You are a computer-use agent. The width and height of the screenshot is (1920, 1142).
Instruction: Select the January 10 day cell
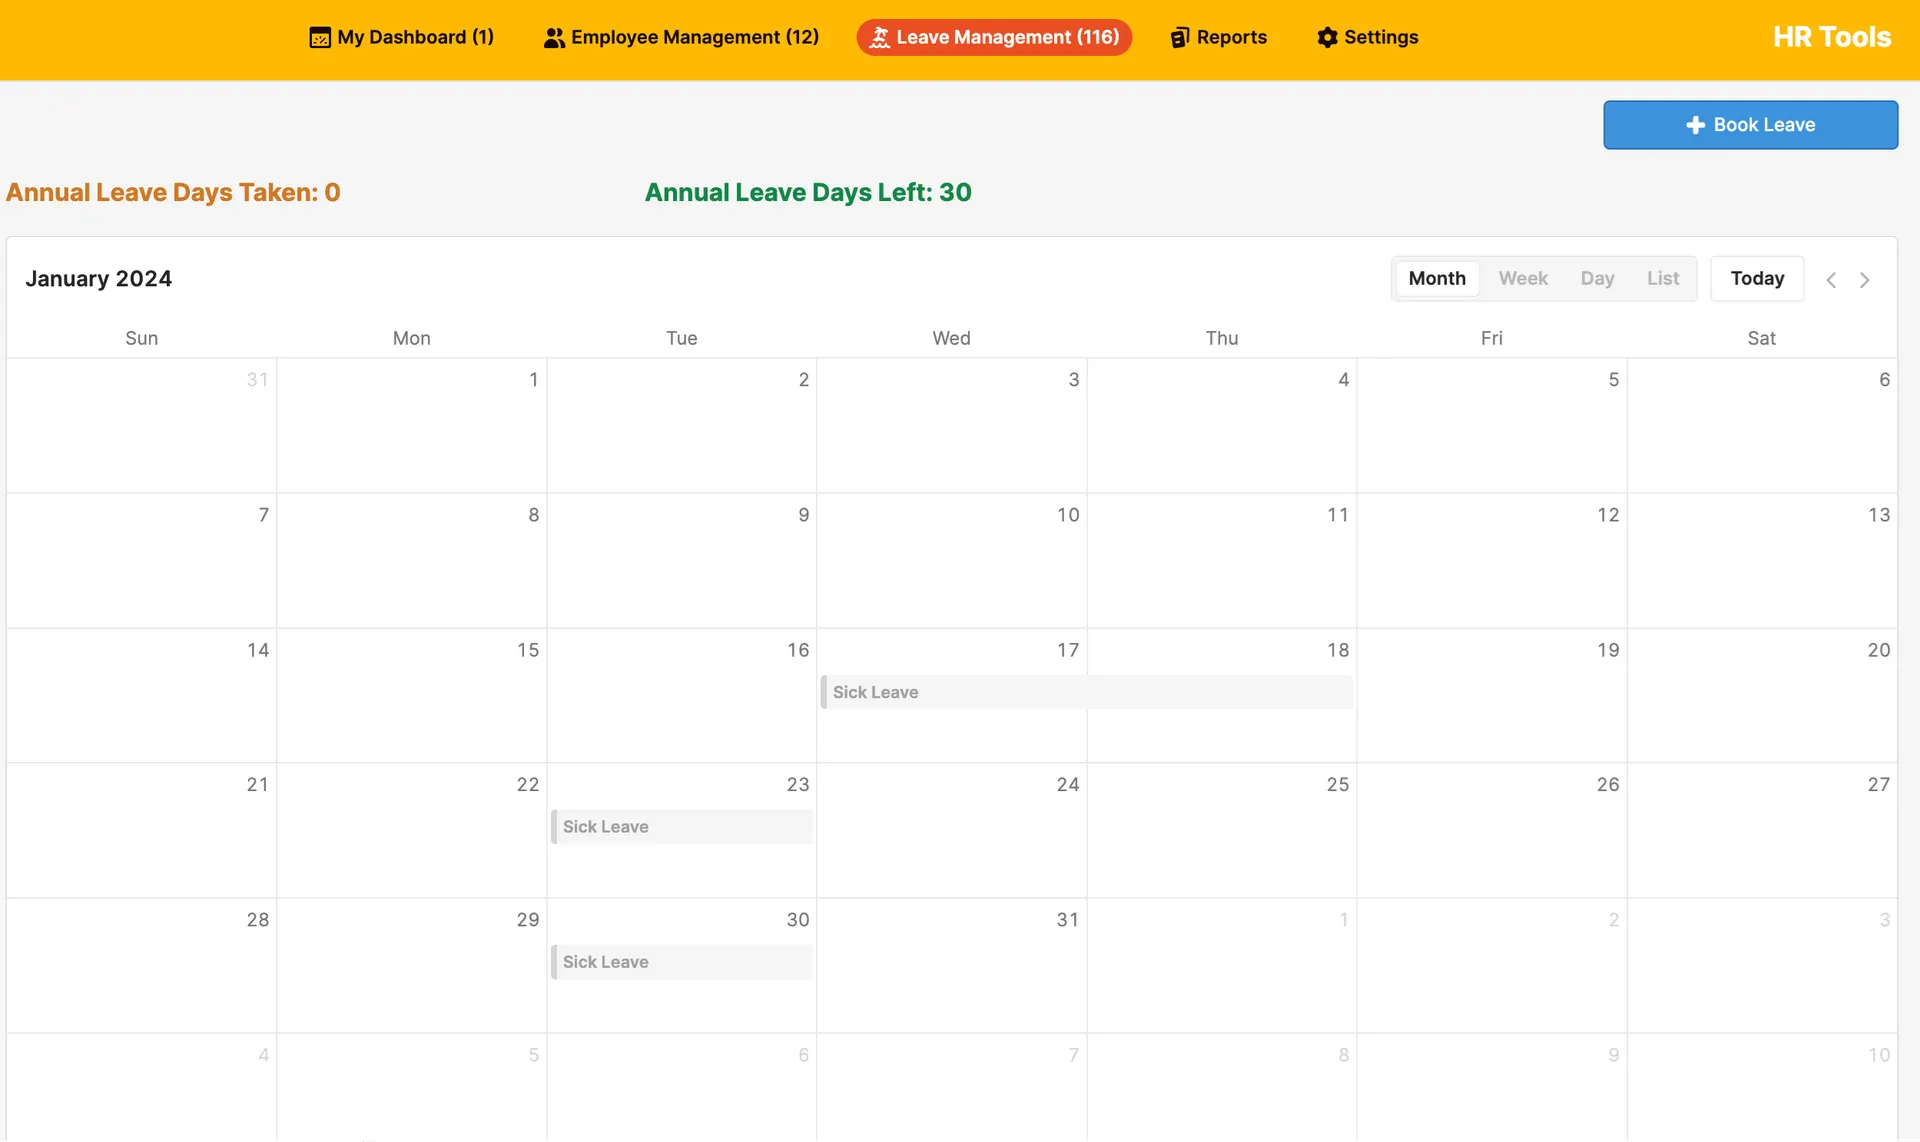pos(952,560)
